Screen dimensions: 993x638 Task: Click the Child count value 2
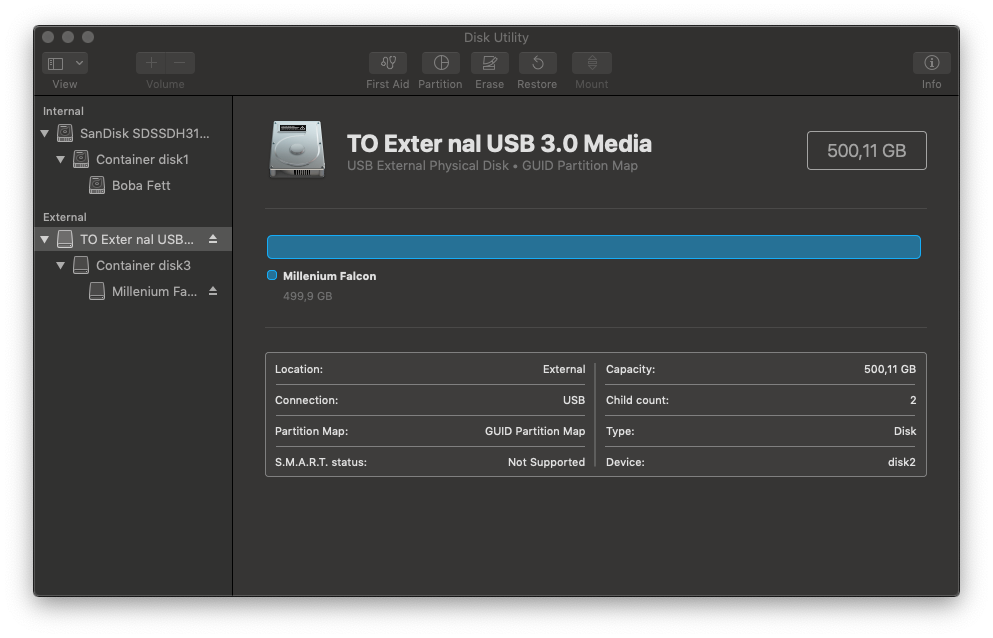(x=913, y=400)
